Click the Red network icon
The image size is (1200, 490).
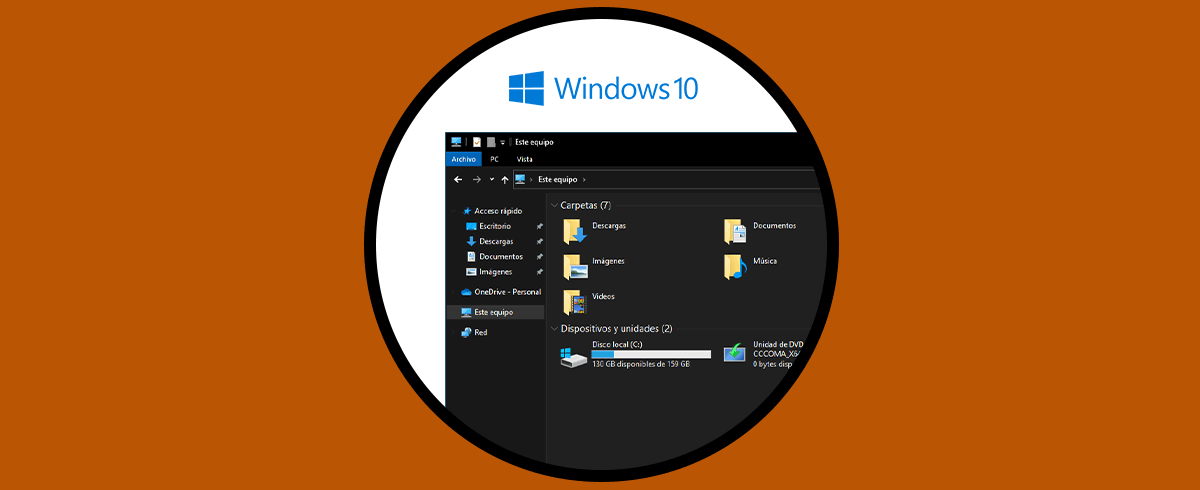pos(466,332)
